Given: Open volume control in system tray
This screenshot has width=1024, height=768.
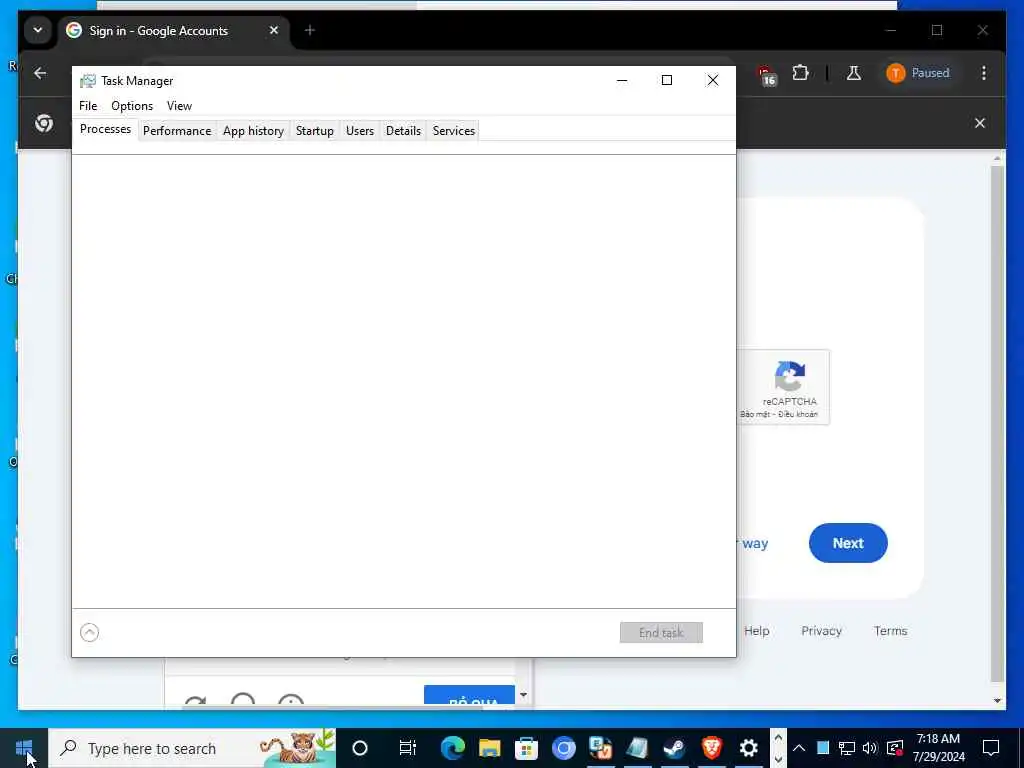Looking at the screenshot, I should coord(870,748).
